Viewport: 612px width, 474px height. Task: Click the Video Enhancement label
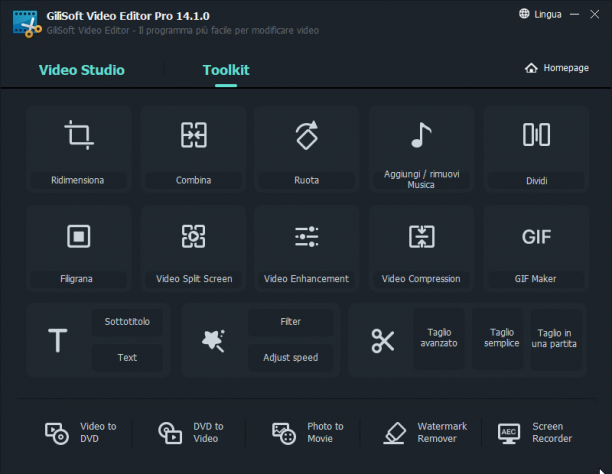306,279
